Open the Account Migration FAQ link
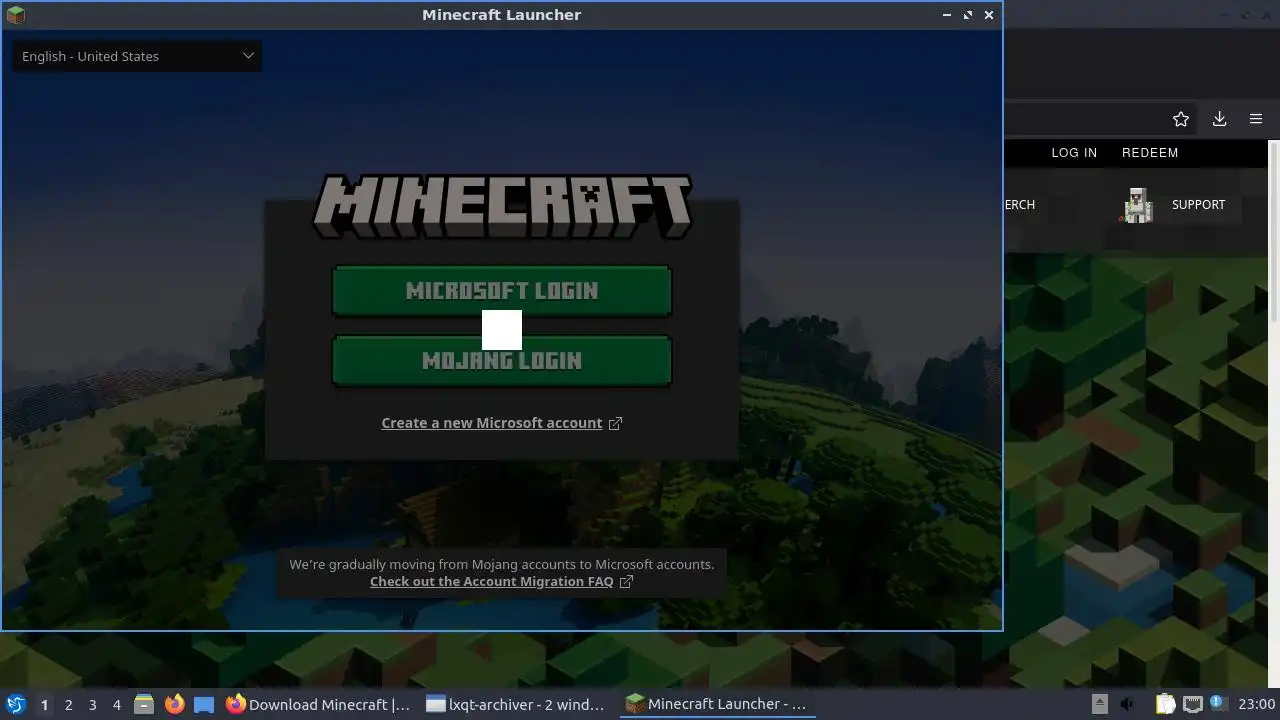This screenshot has height=720, width=1280. pos(491,582)
